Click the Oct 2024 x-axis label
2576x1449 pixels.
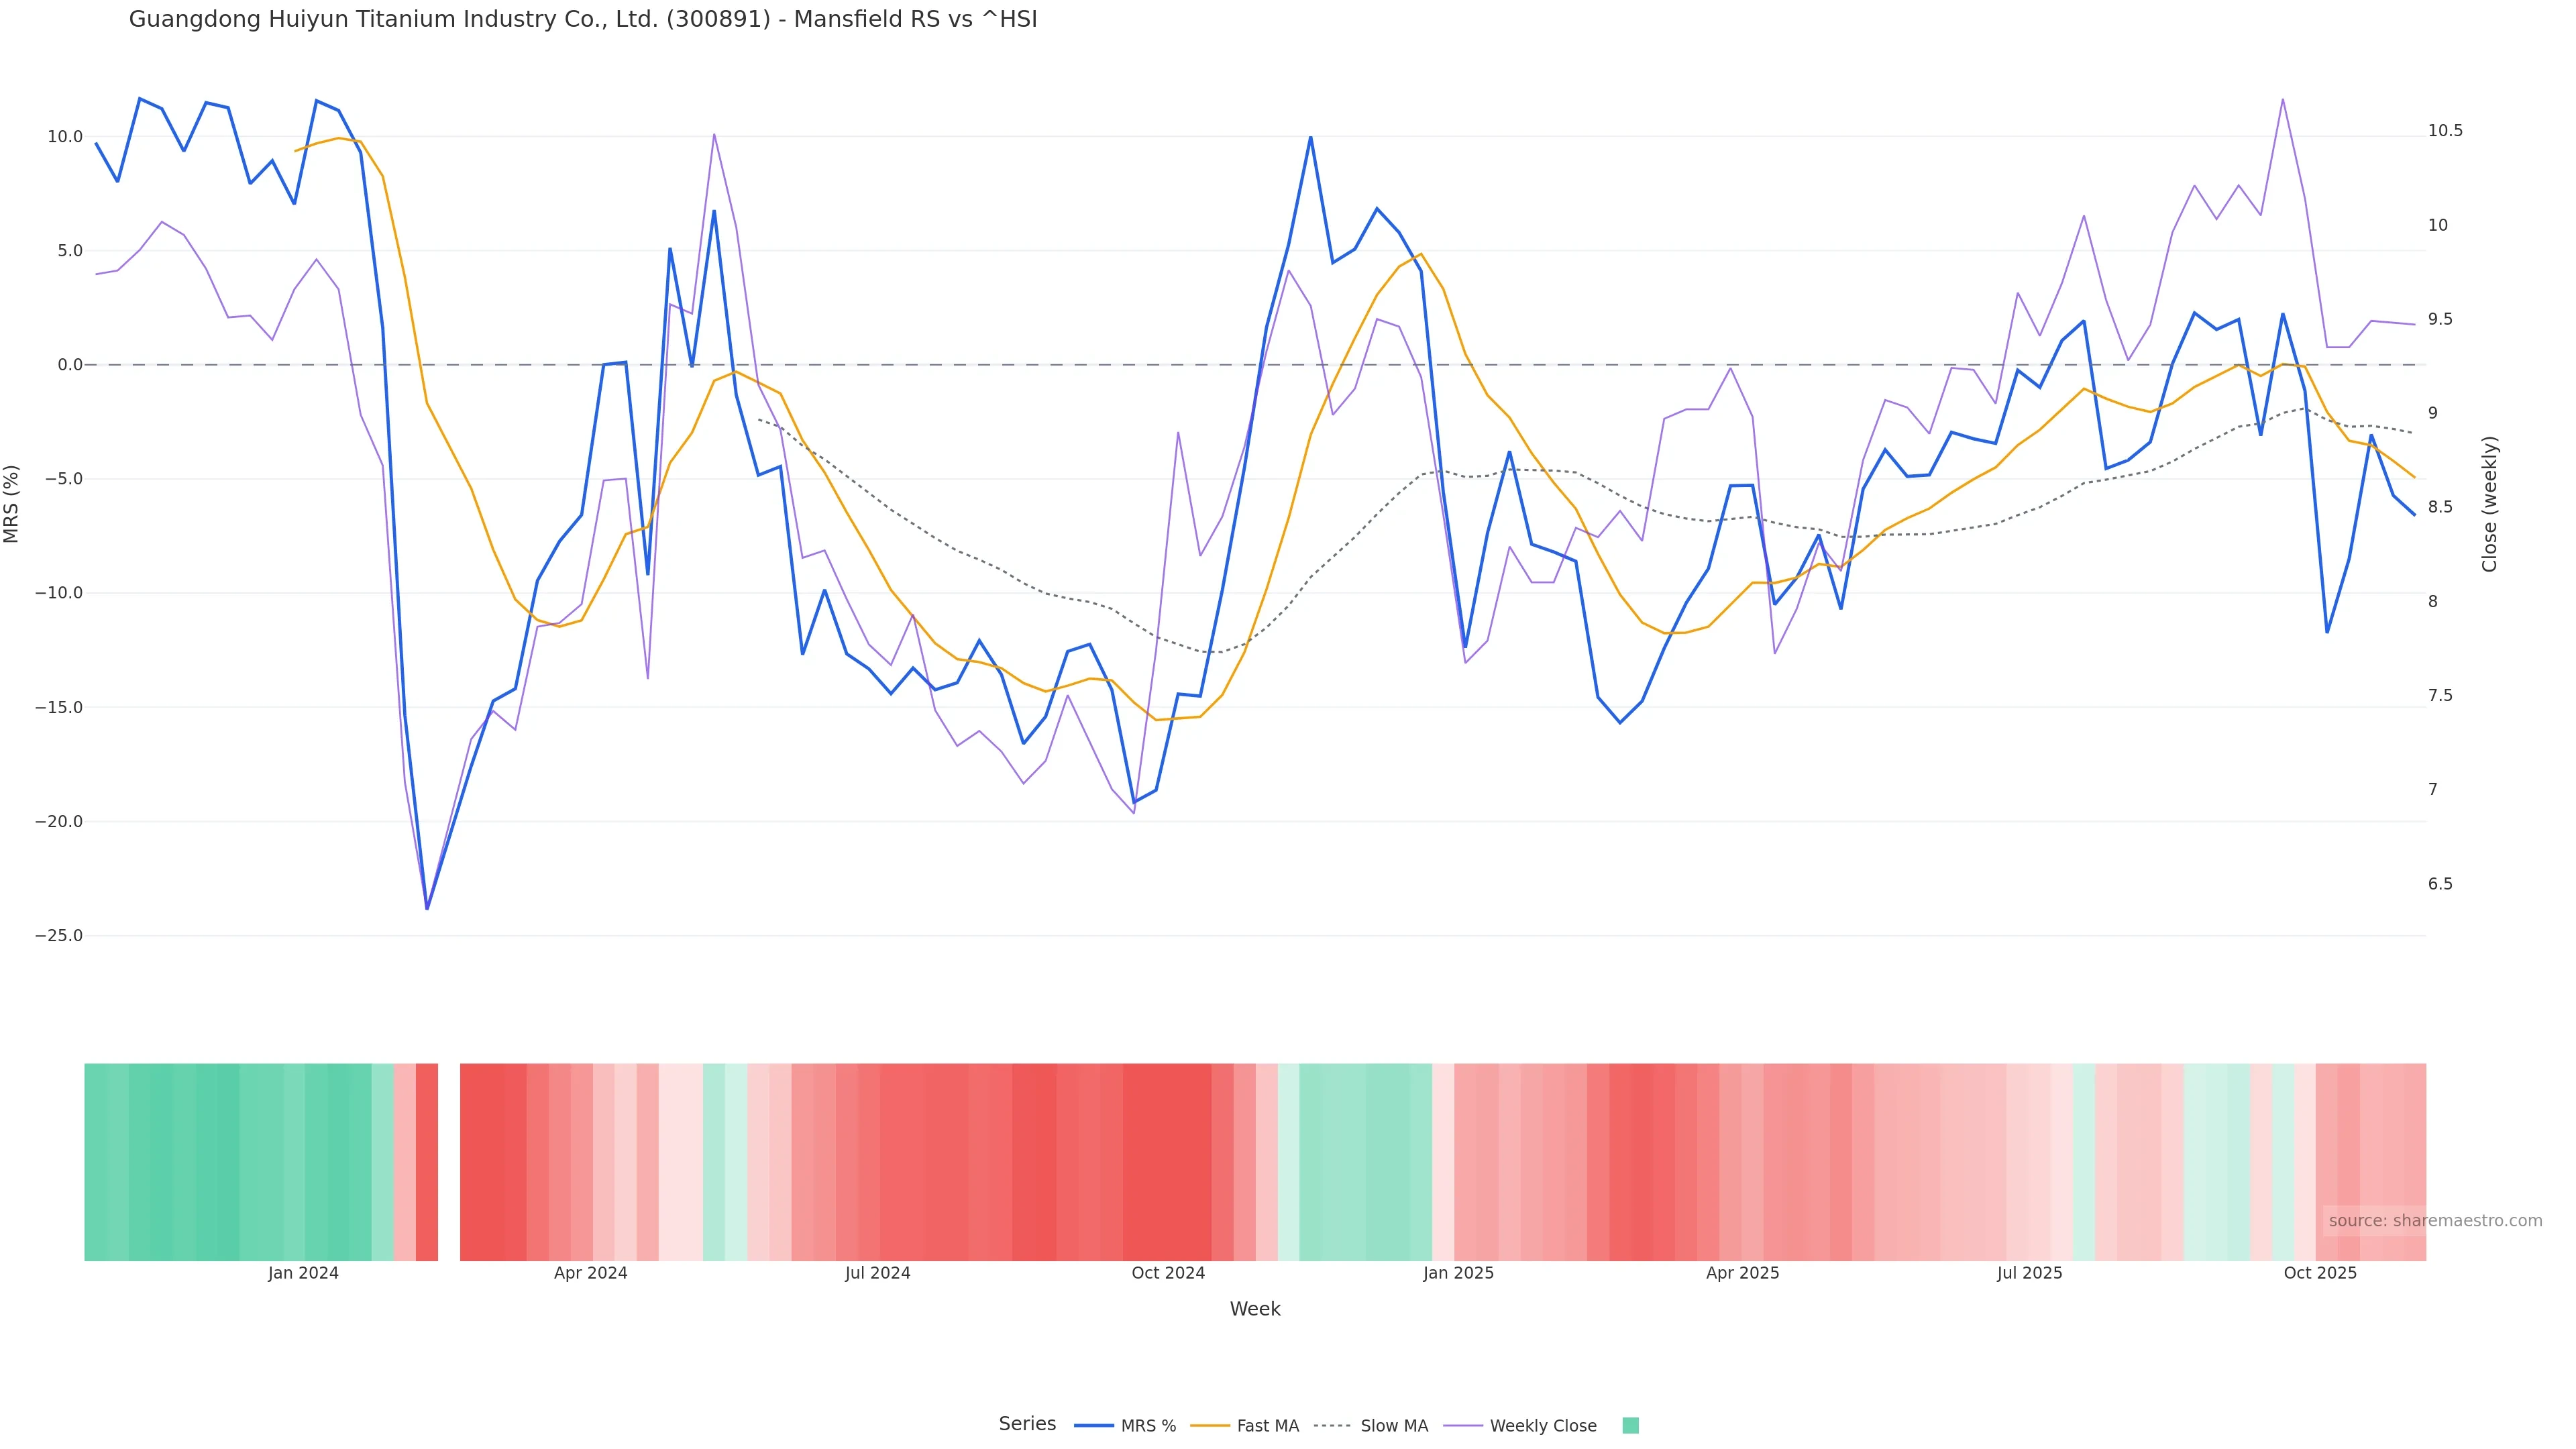pyautogui.click(x=1168, y=1273)
